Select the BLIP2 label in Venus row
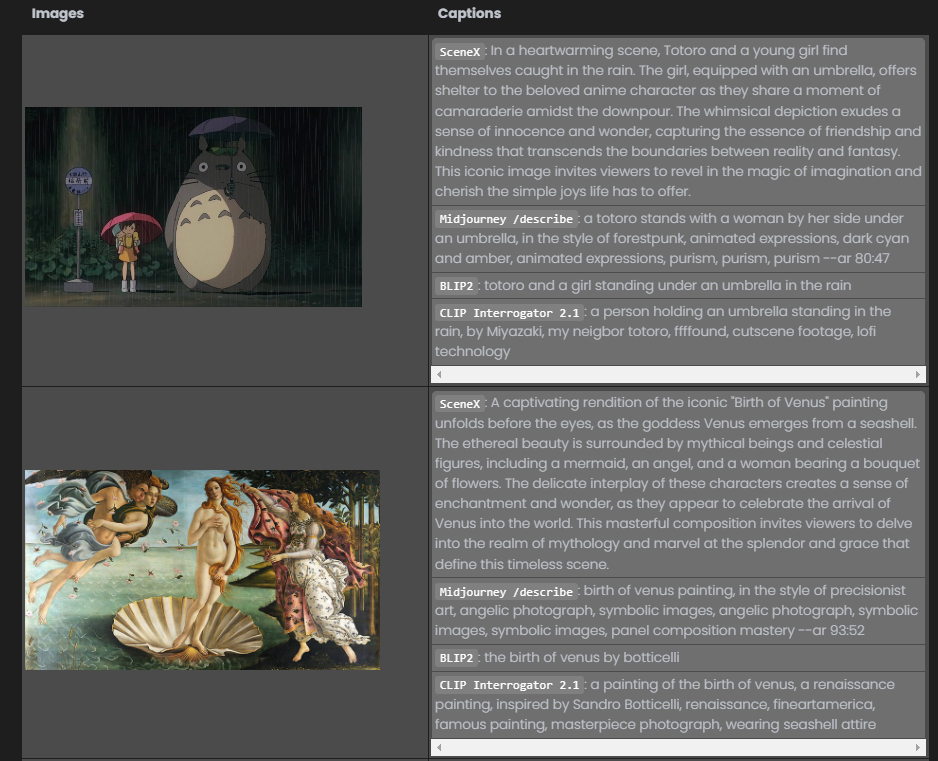The image size is (938, 761). click(456, 658)
